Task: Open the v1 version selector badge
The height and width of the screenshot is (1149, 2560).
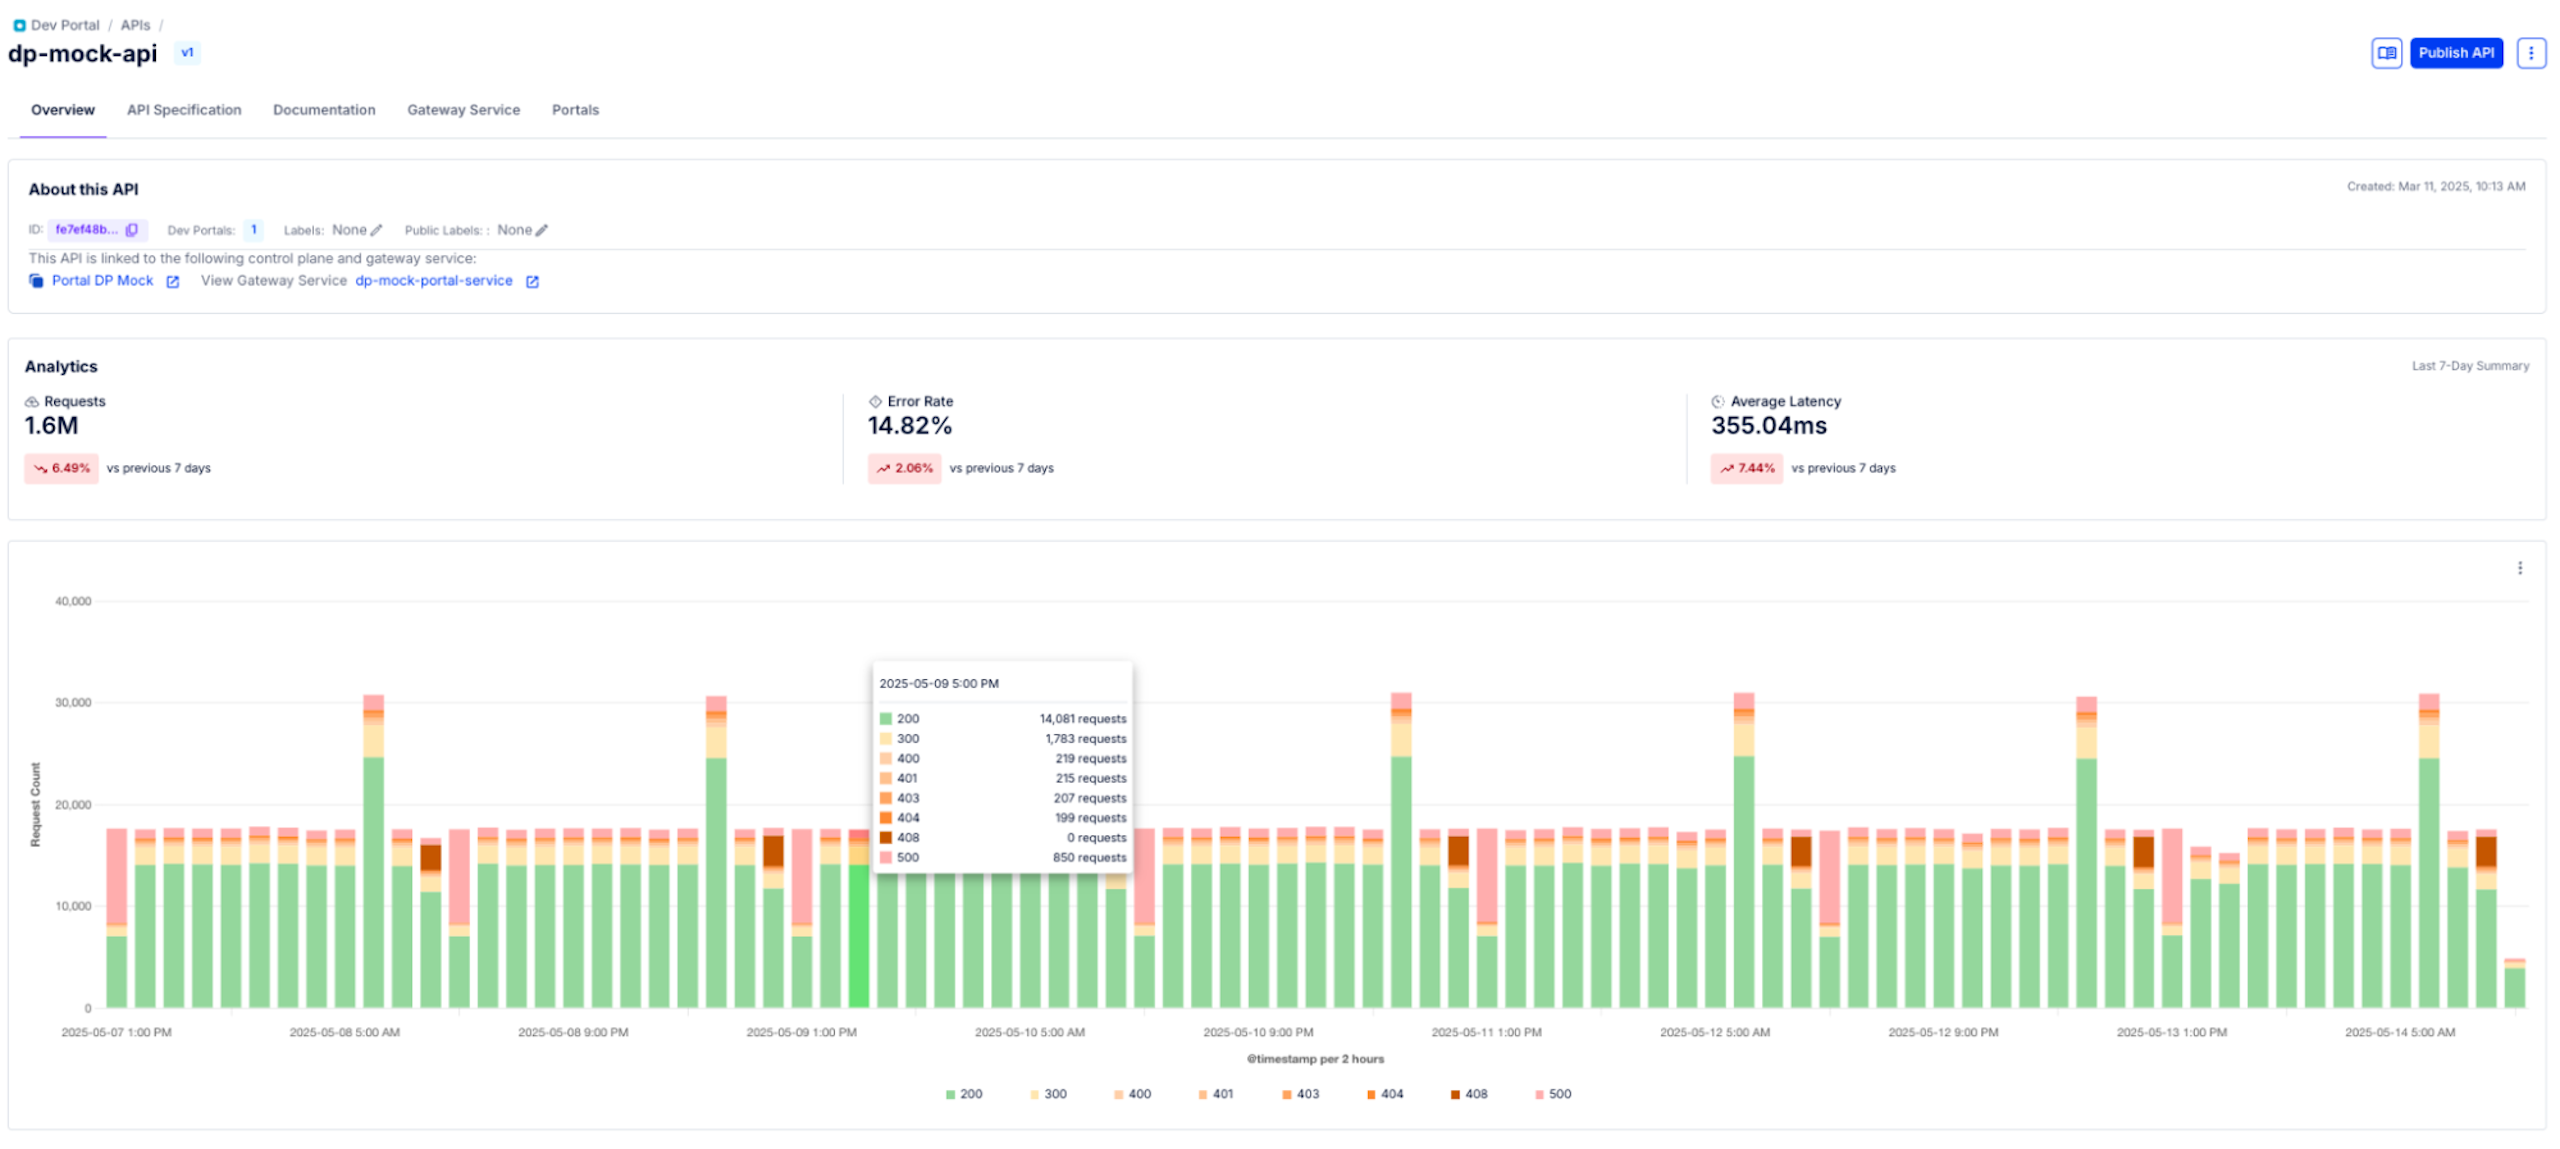Action: click(x=187, y=53)
